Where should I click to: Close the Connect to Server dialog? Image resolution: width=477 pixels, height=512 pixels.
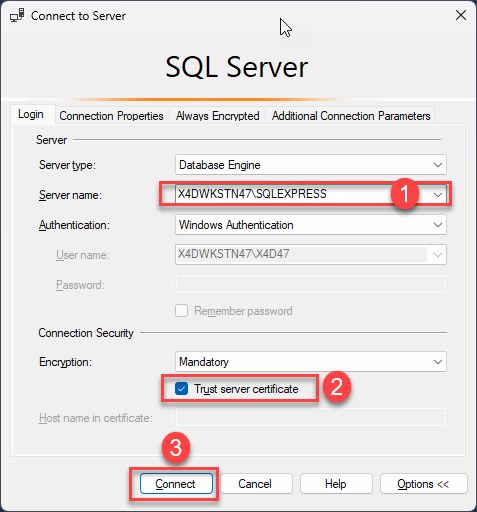pos(461,15)
